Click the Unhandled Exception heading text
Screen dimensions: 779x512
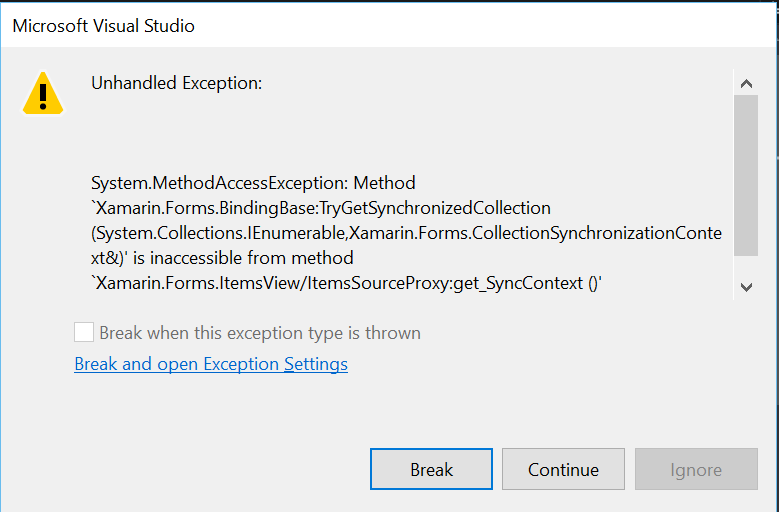tap(177, 83)
